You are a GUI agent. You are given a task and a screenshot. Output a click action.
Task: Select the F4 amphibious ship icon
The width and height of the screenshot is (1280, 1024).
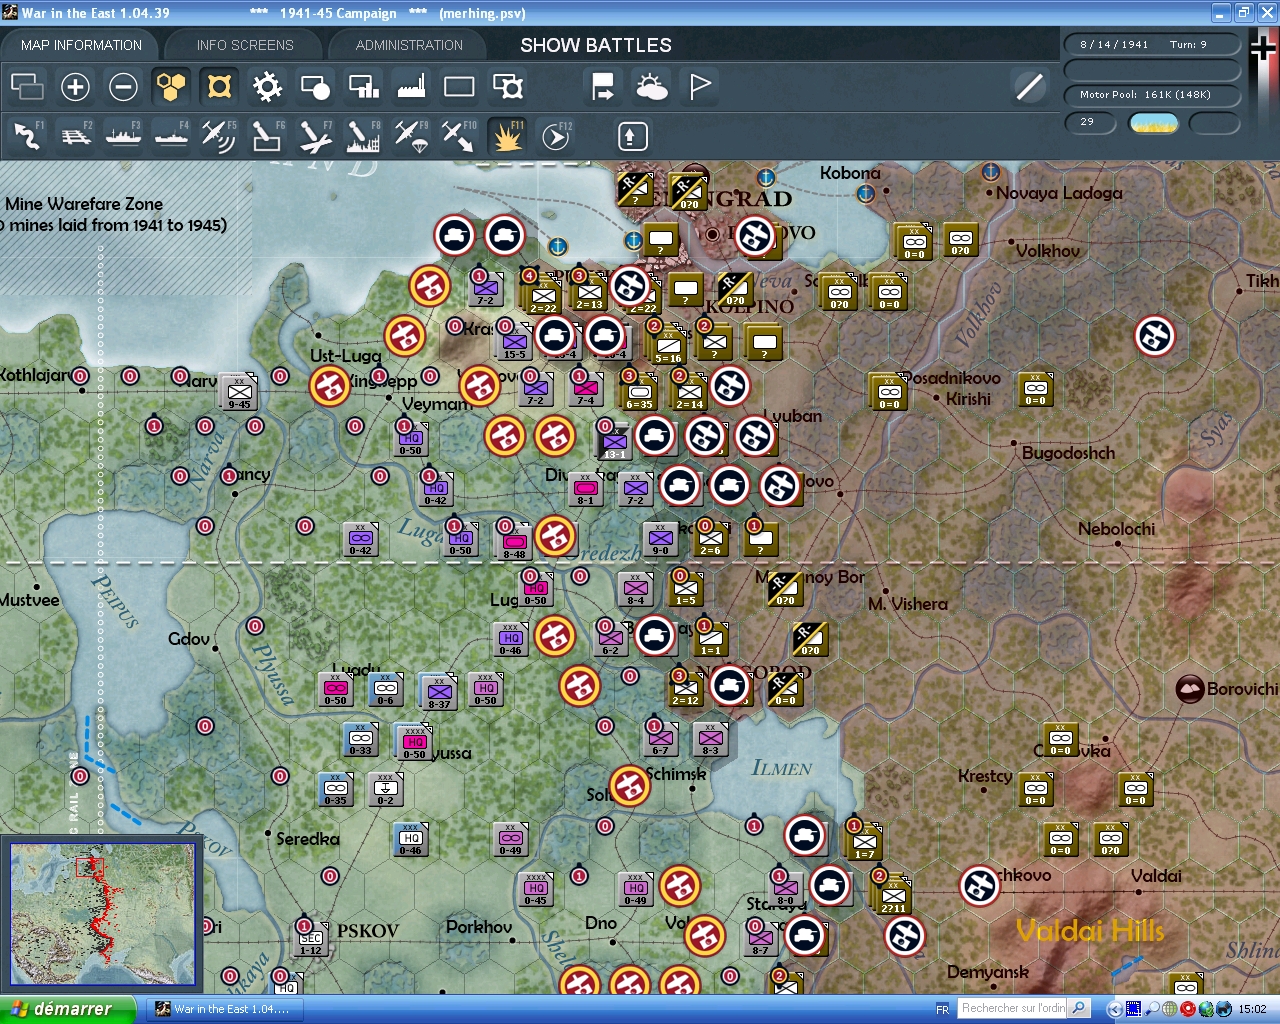[x=171, y=136]
